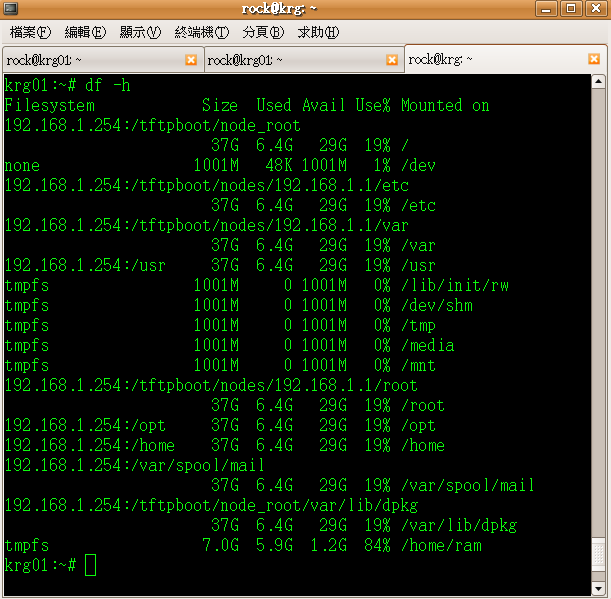Screen dimensions: 611x599
Task: Switch to the first rock@krg01 tab
Action: point(90,61)
